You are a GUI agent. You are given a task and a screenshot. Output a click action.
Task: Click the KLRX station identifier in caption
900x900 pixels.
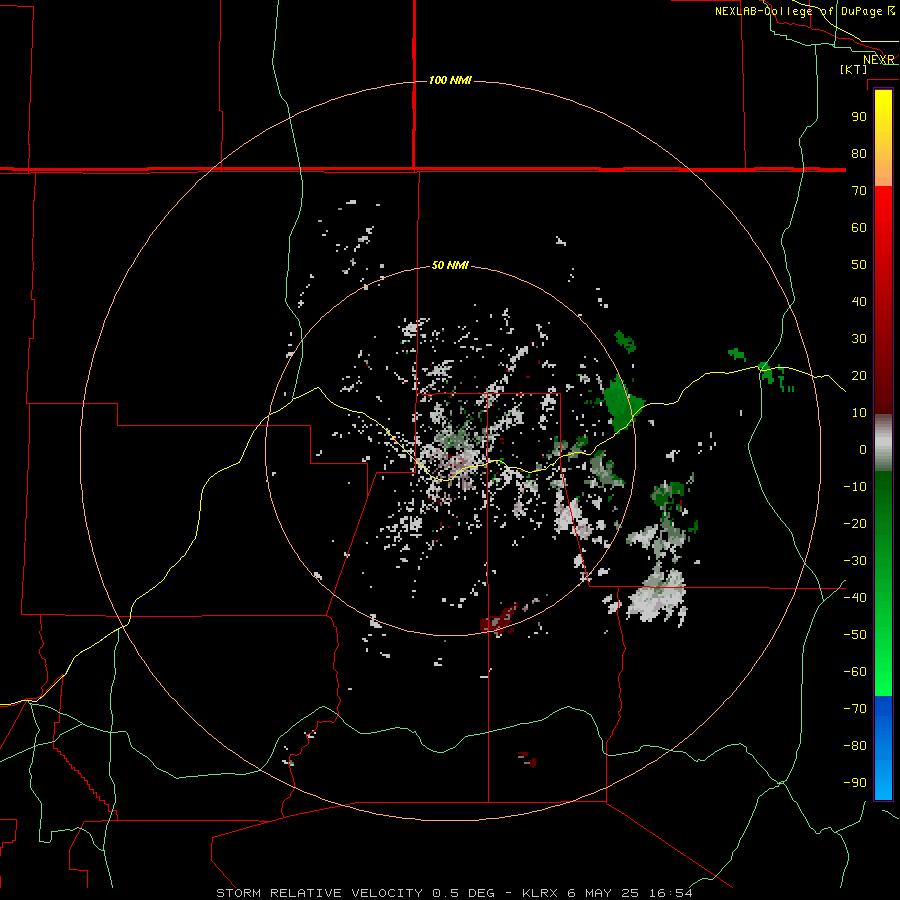[542, 893]
